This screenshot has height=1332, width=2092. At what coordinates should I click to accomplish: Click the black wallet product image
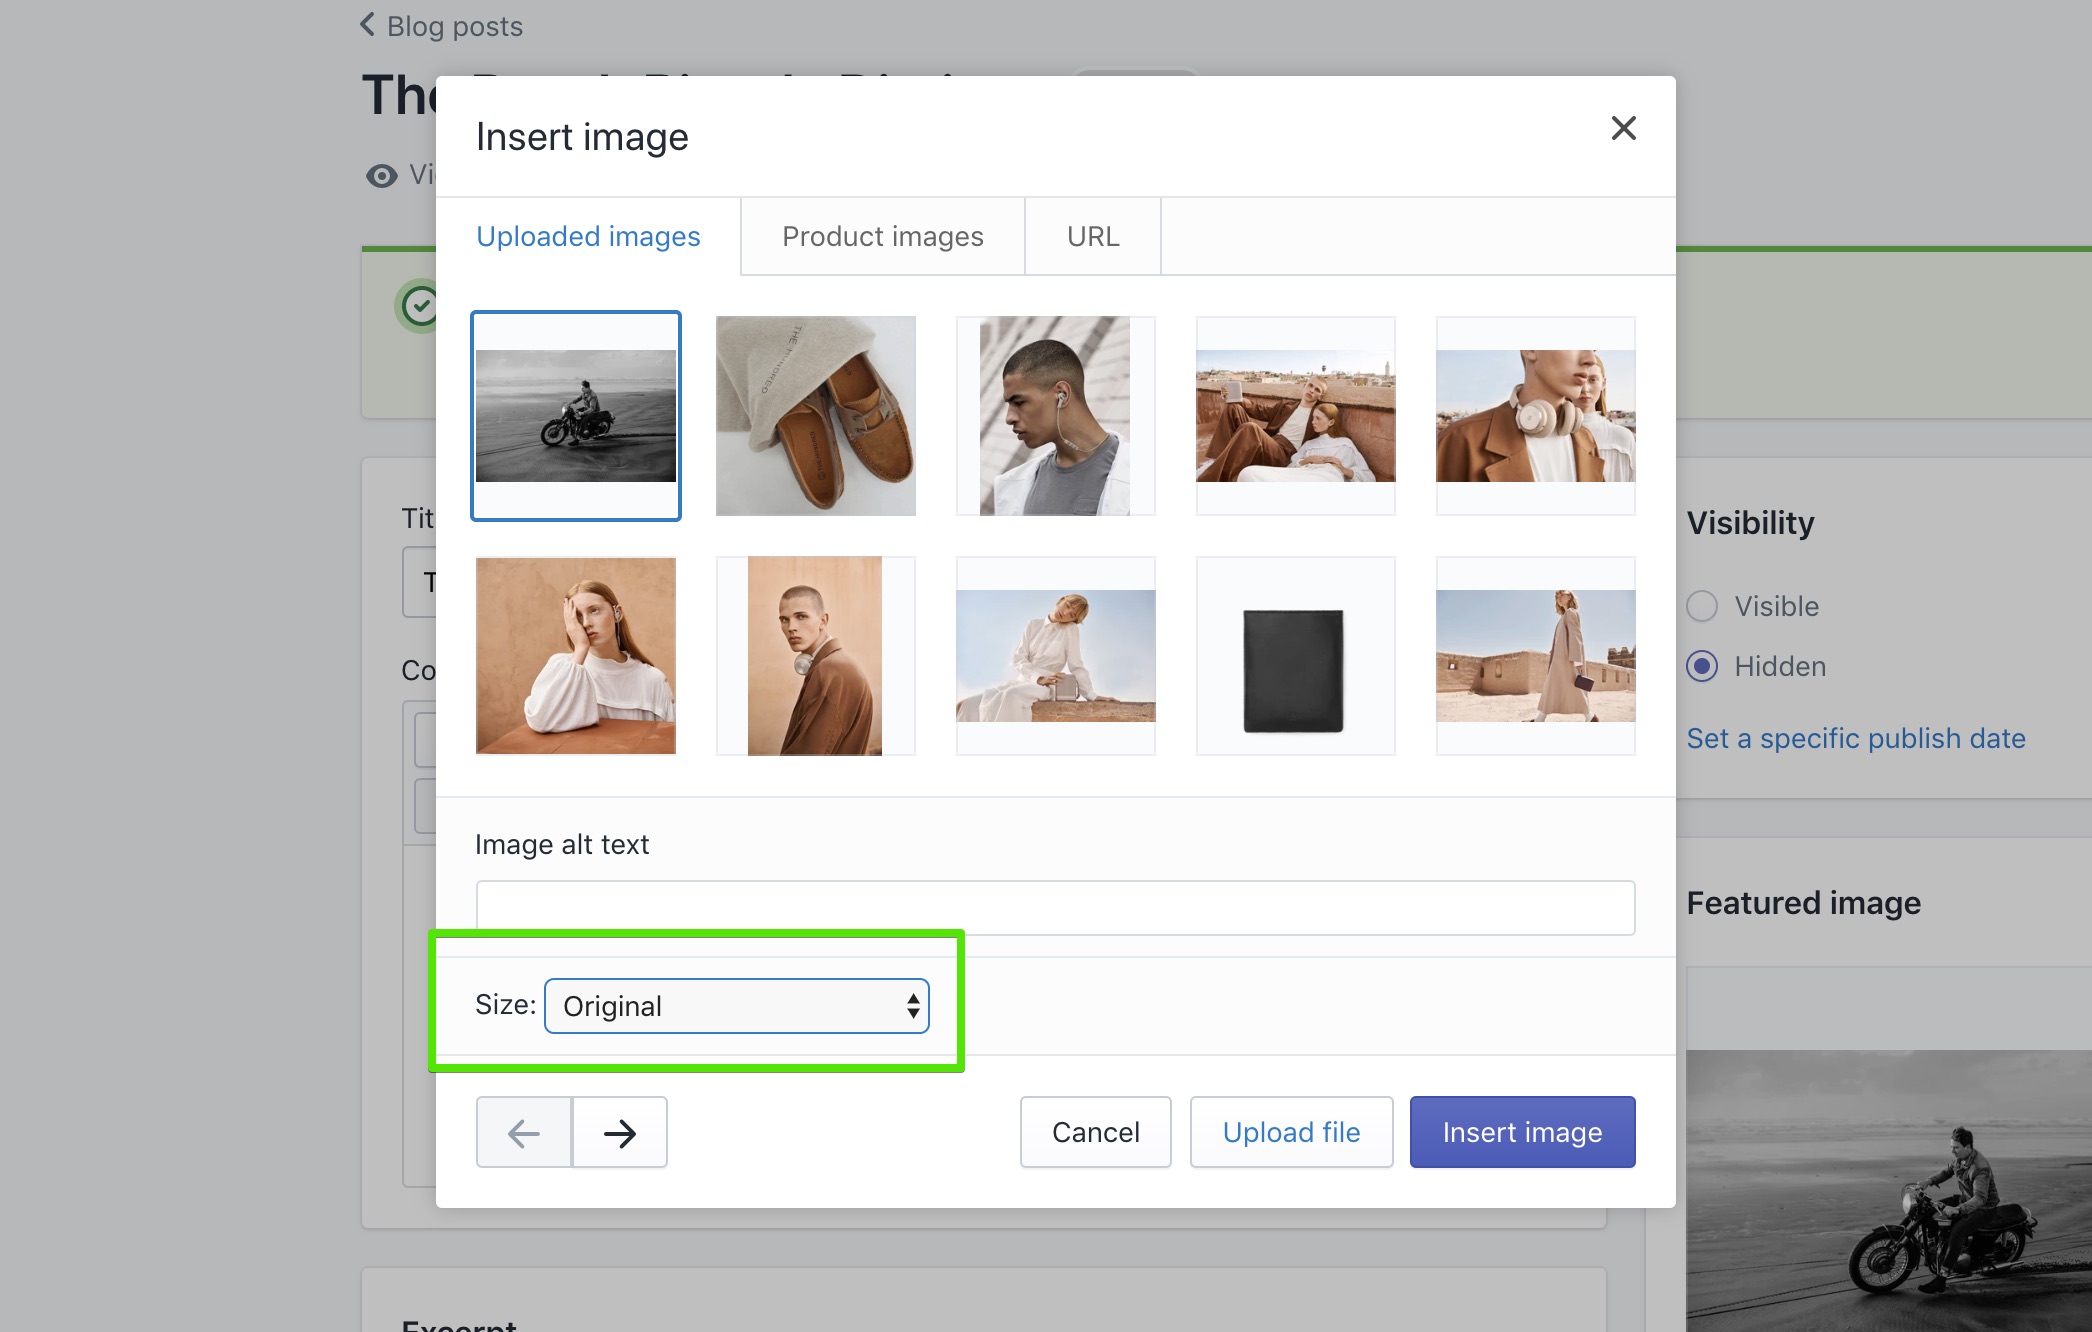click(1295, 655)
